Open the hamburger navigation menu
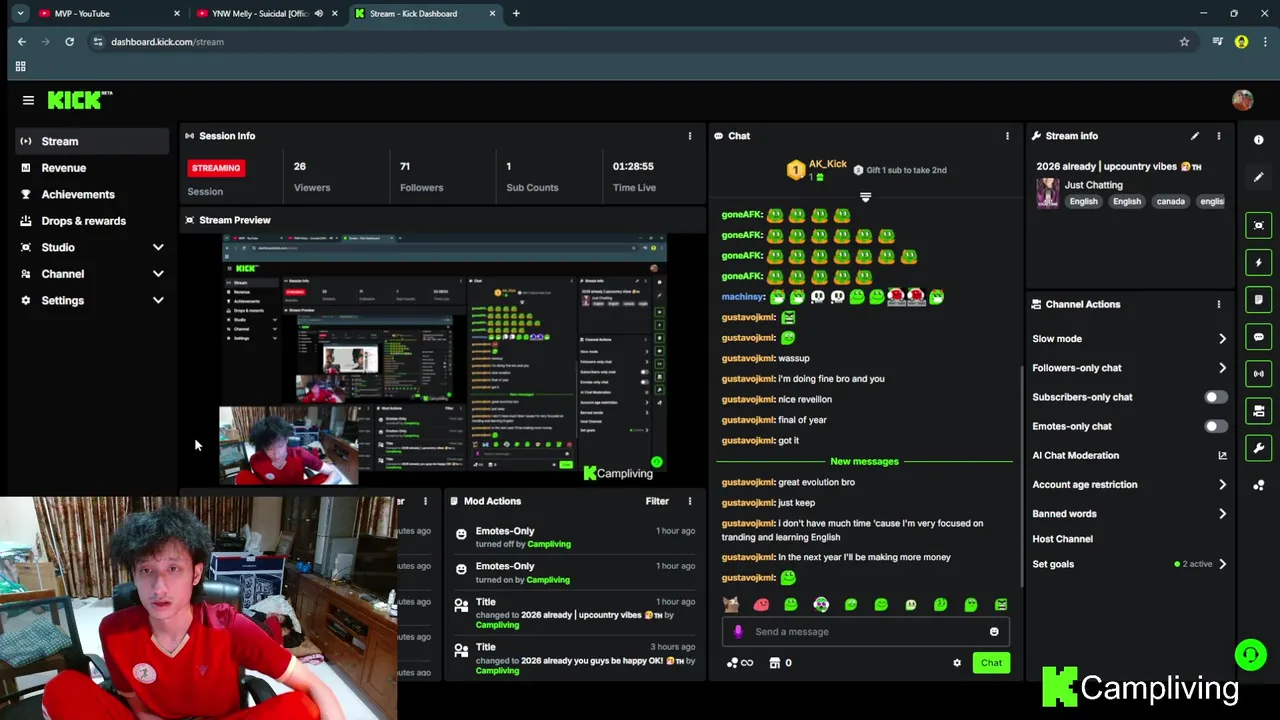Viewport: 1280px width, 720px height. 28,100
